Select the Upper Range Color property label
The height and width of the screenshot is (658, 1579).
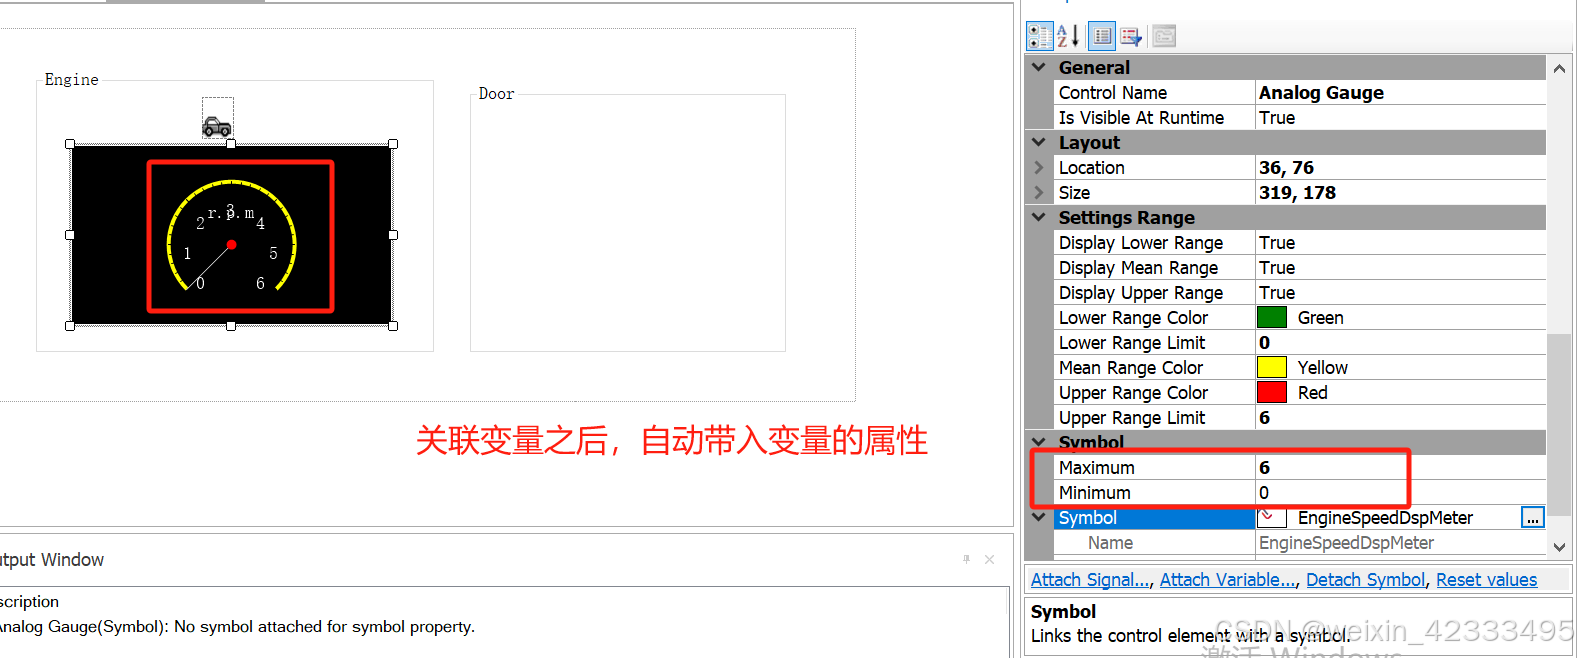pyautogui.click(x=1133, y=392)
